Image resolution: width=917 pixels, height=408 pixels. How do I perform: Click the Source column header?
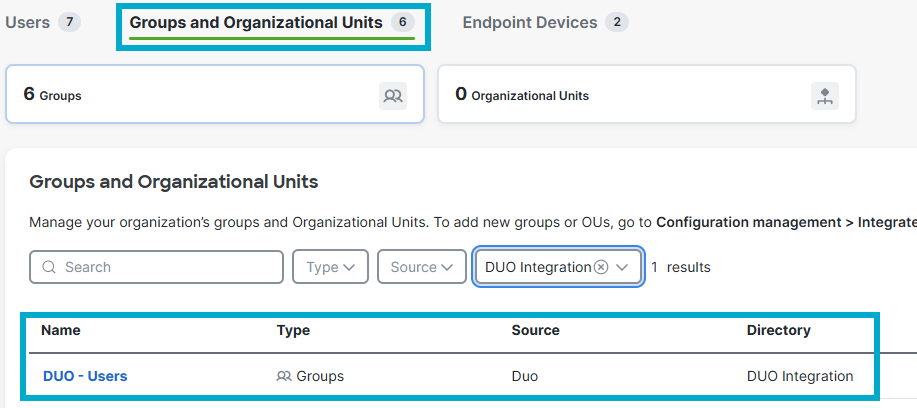tap(535, 330)
